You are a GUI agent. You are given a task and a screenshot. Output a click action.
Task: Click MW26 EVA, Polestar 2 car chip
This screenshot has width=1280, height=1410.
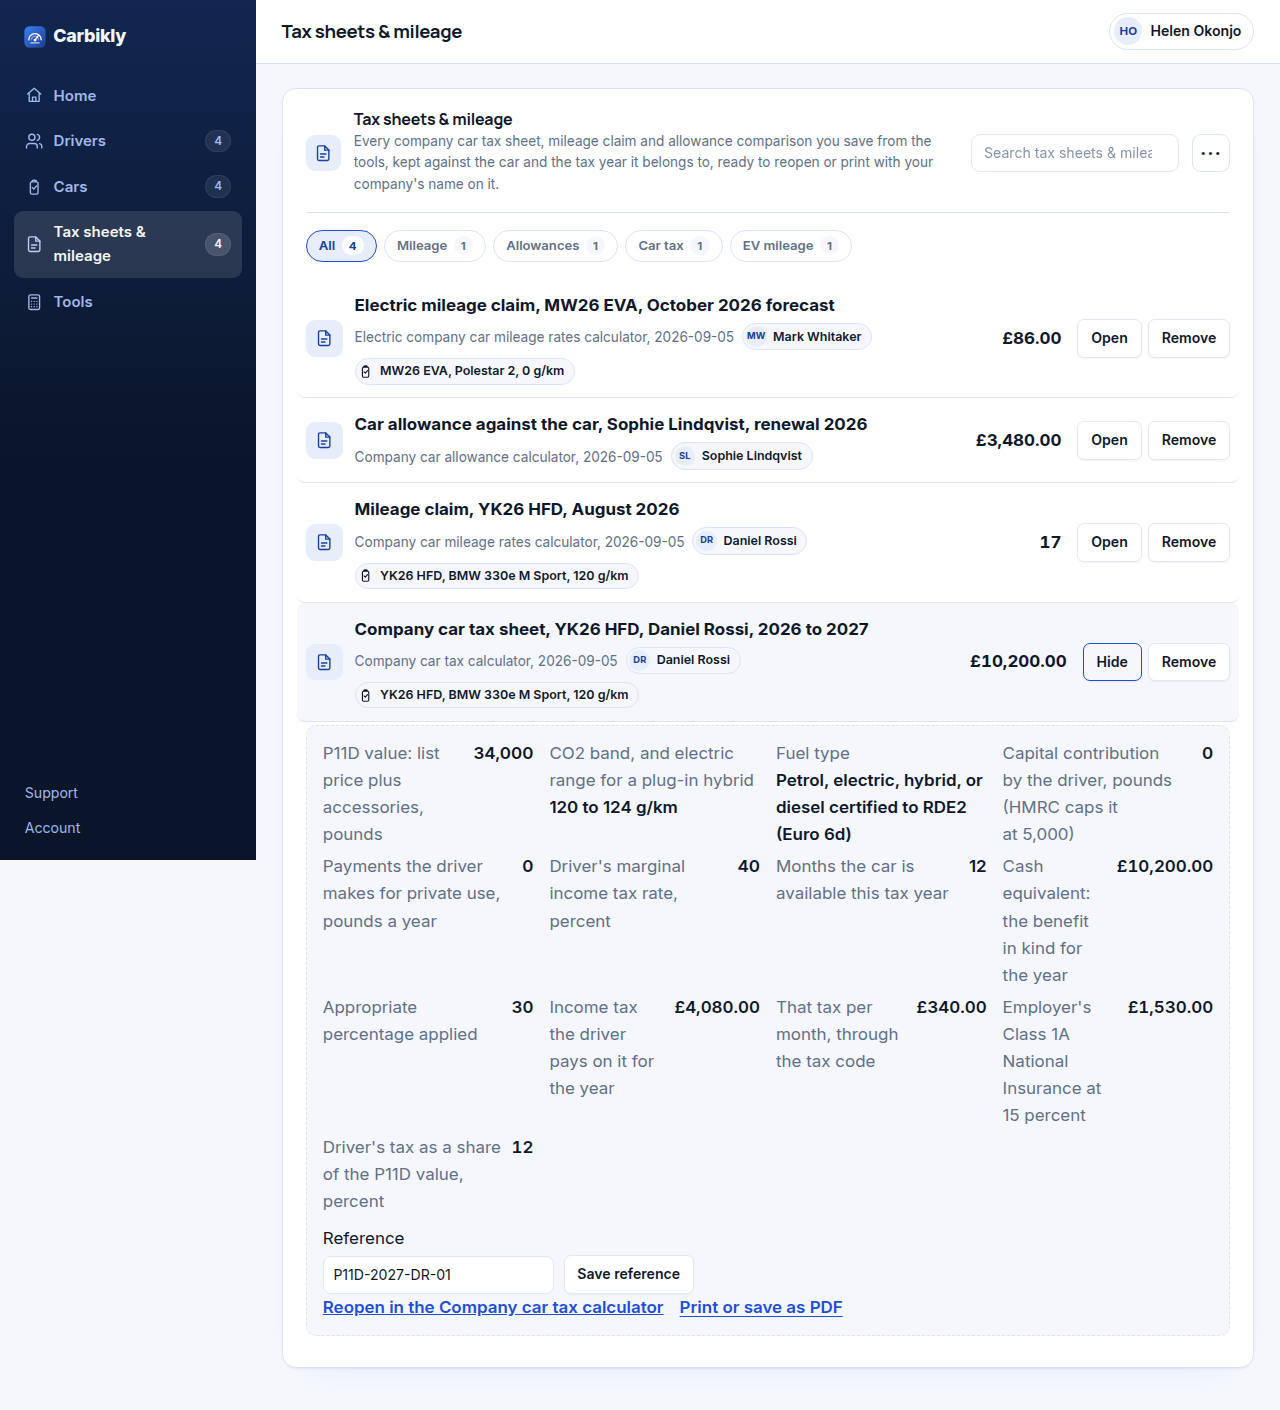tap(464, 371)
